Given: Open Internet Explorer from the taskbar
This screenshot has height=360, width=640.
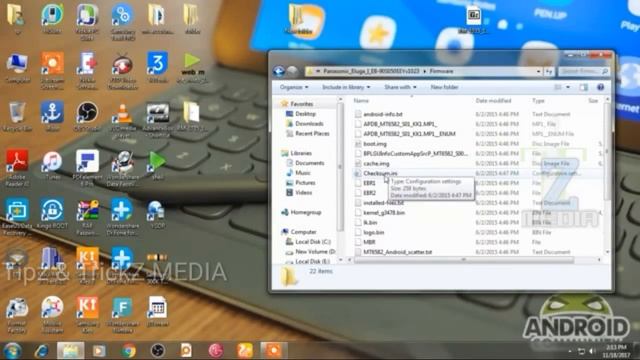Looking at the screenshot, I should point(41,351).
